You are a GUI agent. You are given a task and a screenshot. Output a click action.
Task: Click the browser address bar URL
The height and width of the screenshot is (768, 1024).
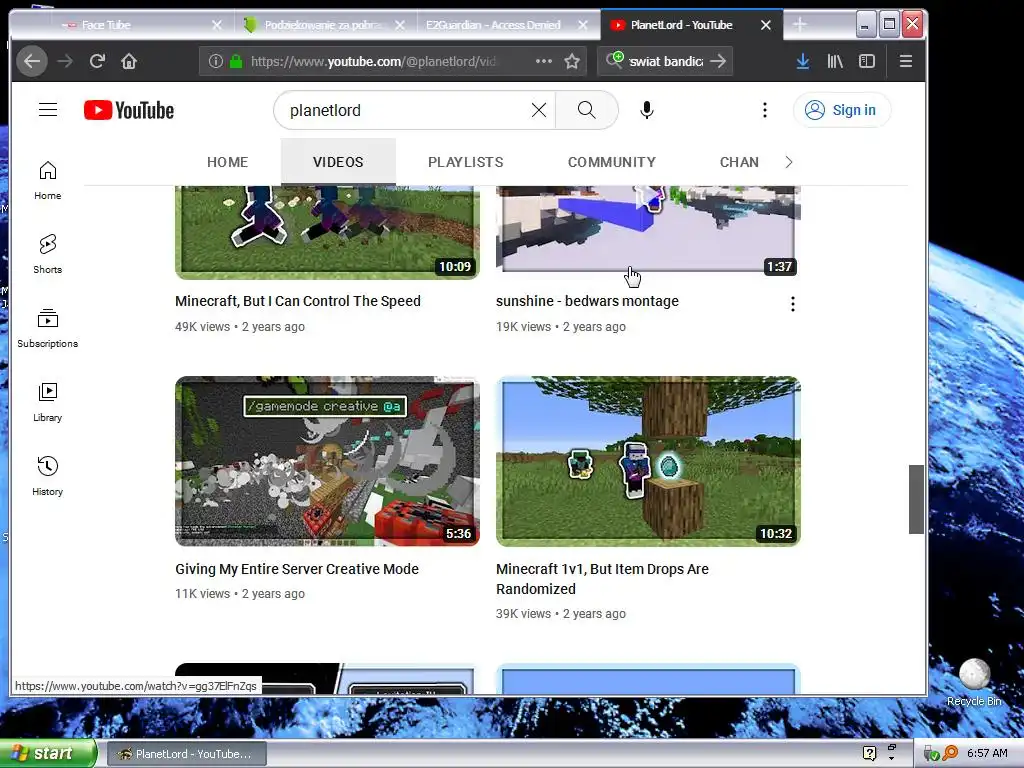tap(374, 61)
